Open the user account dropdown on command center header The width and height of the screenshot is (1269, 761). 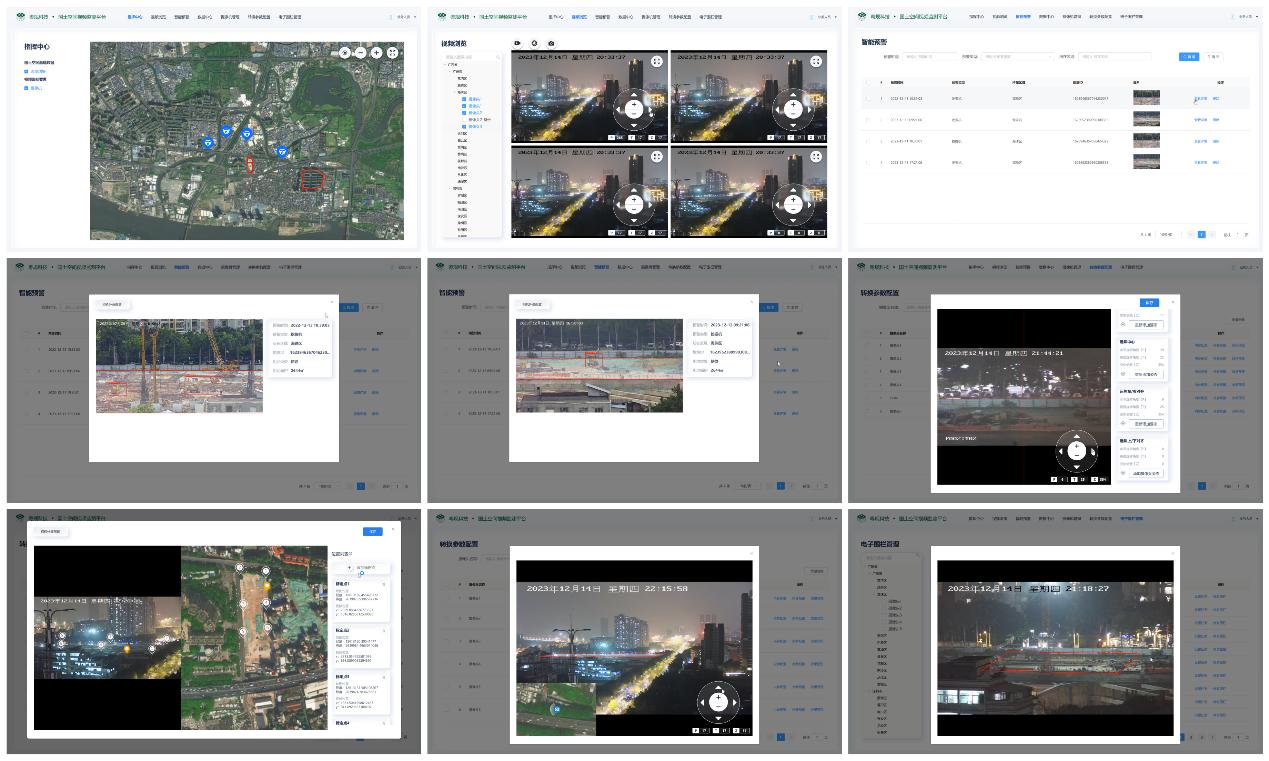[x=404, y=17]
